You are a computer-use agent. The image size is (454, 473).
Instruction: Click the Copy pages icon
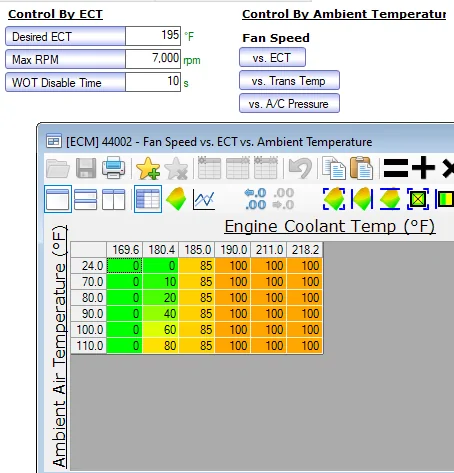[x=334, y=168]
